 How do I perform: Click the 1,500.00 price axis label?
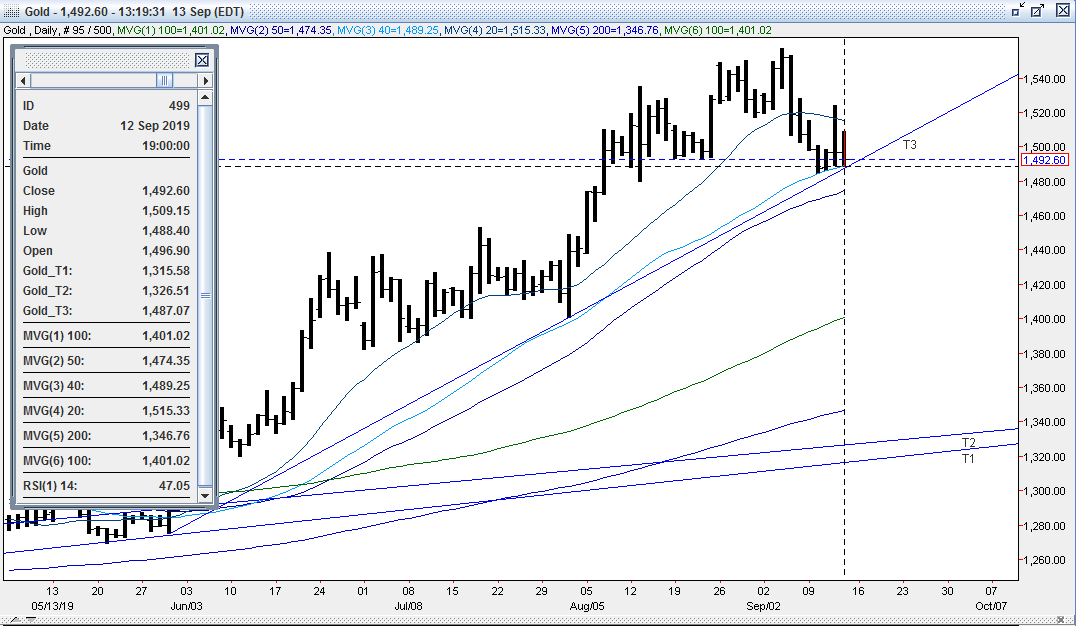(x=1044, y=148)
